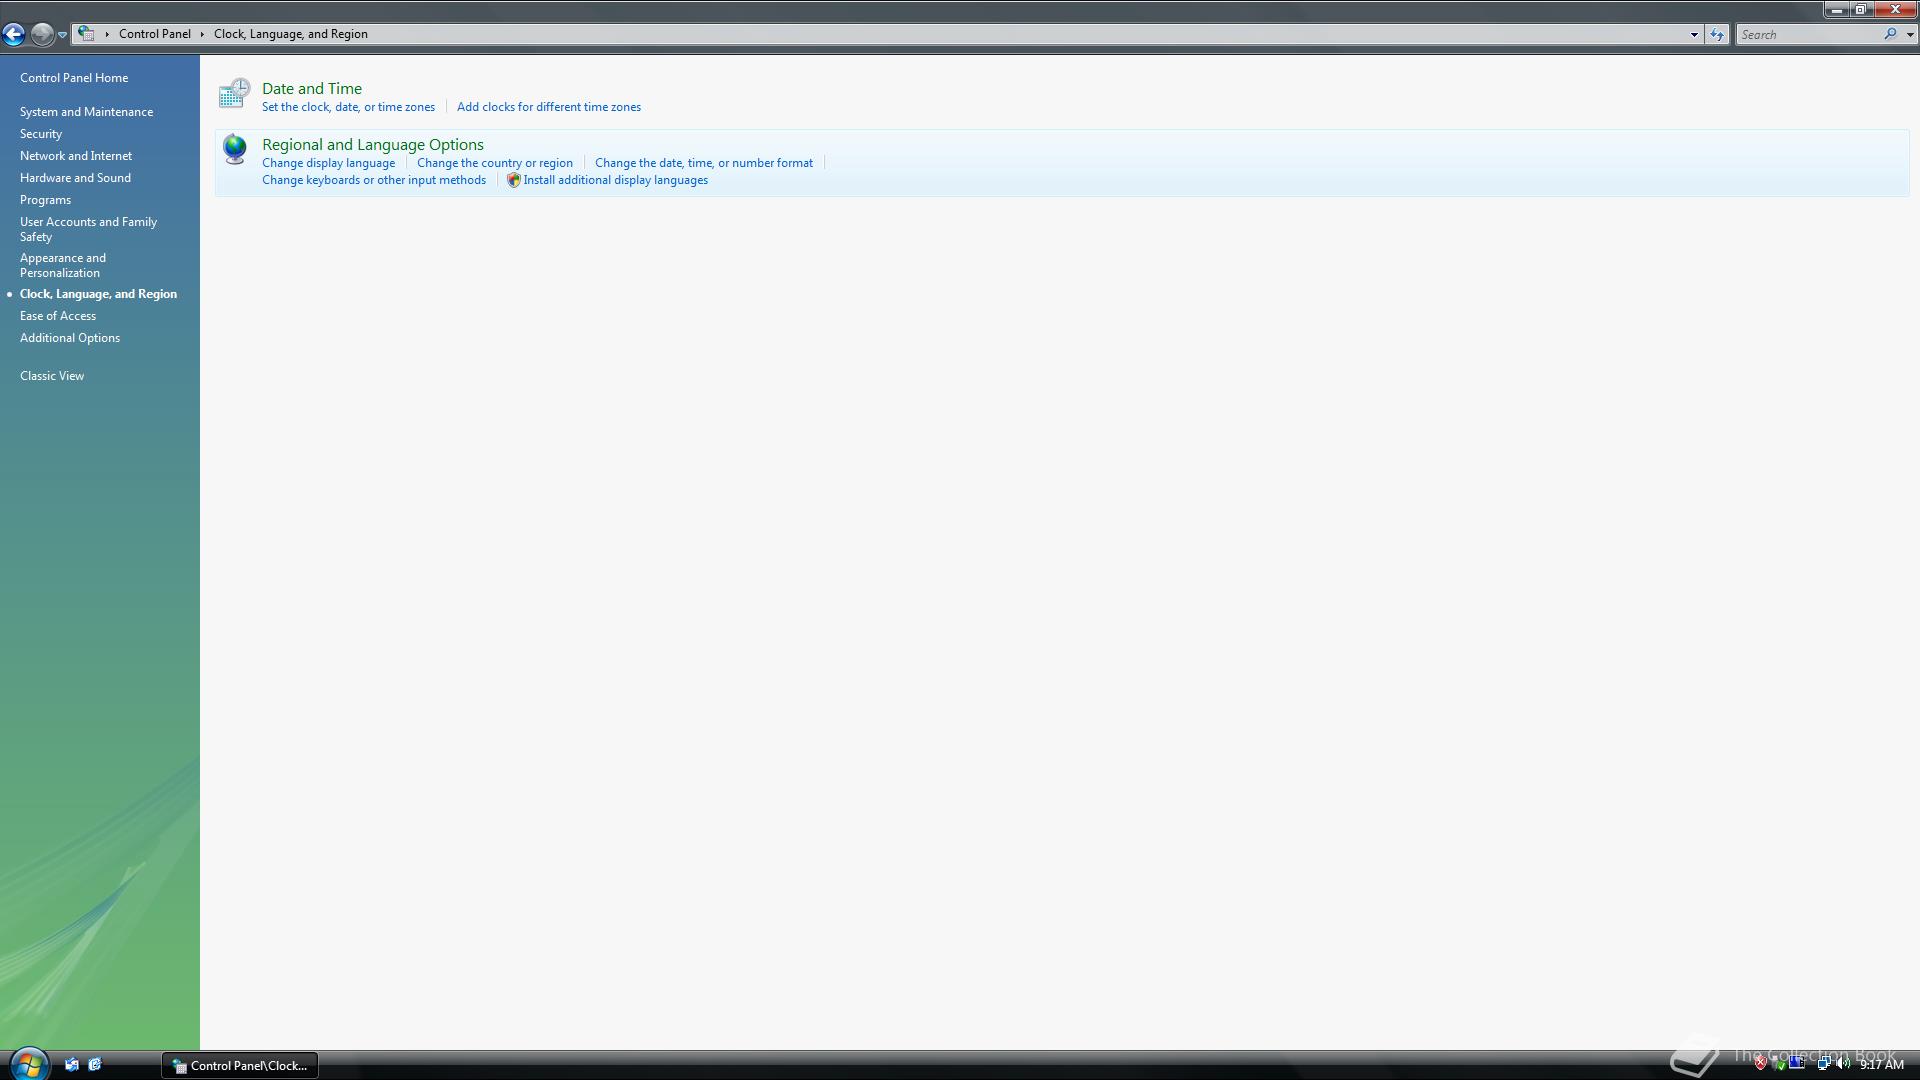Click Add clocks for different time zones
1920x1080 pixels.
[549, 107]
